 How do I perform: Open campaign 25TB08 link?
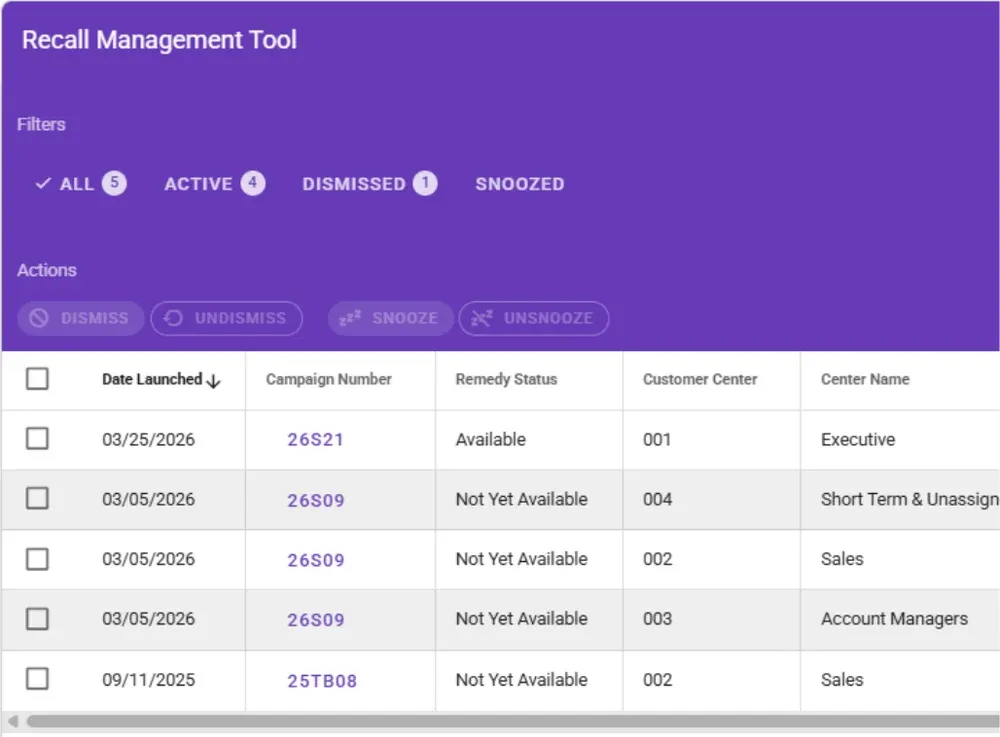(322, 681)
